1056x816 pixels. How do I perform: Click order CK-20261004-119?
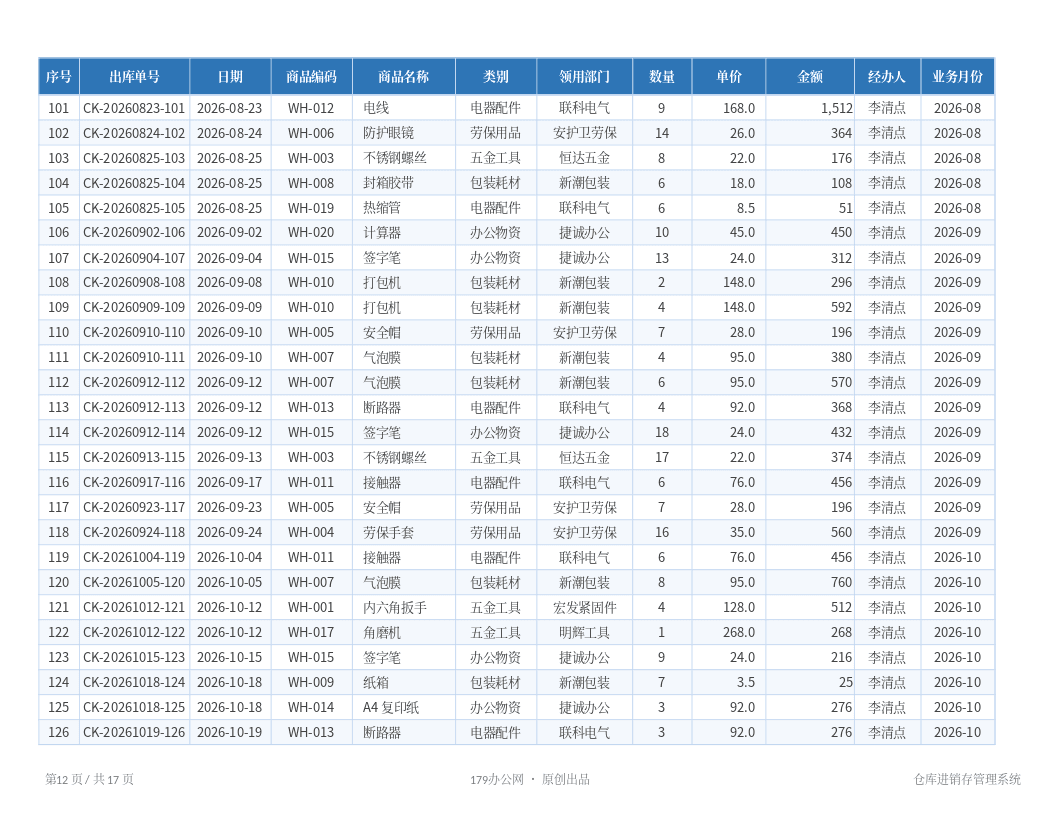pyautogui.click(x=134, y=557)
